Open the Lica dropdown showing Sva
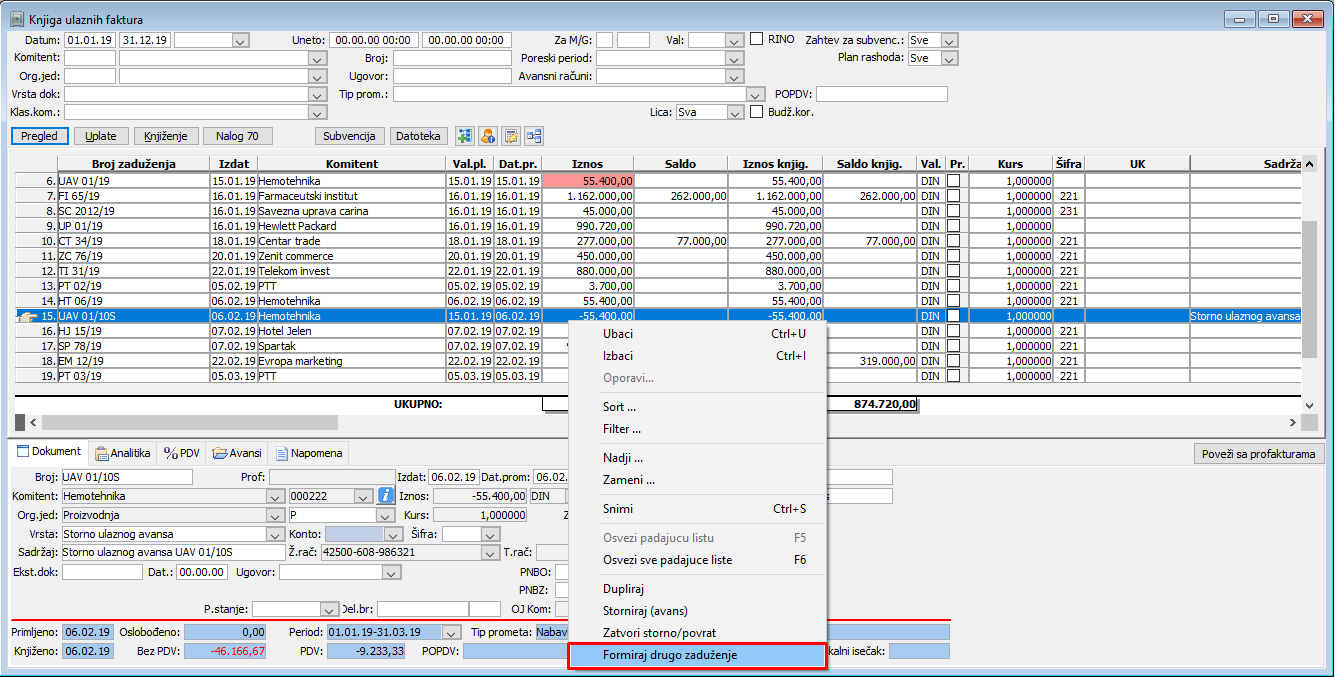This screenshot has height=677, width=1335. (x=736, y=113)
